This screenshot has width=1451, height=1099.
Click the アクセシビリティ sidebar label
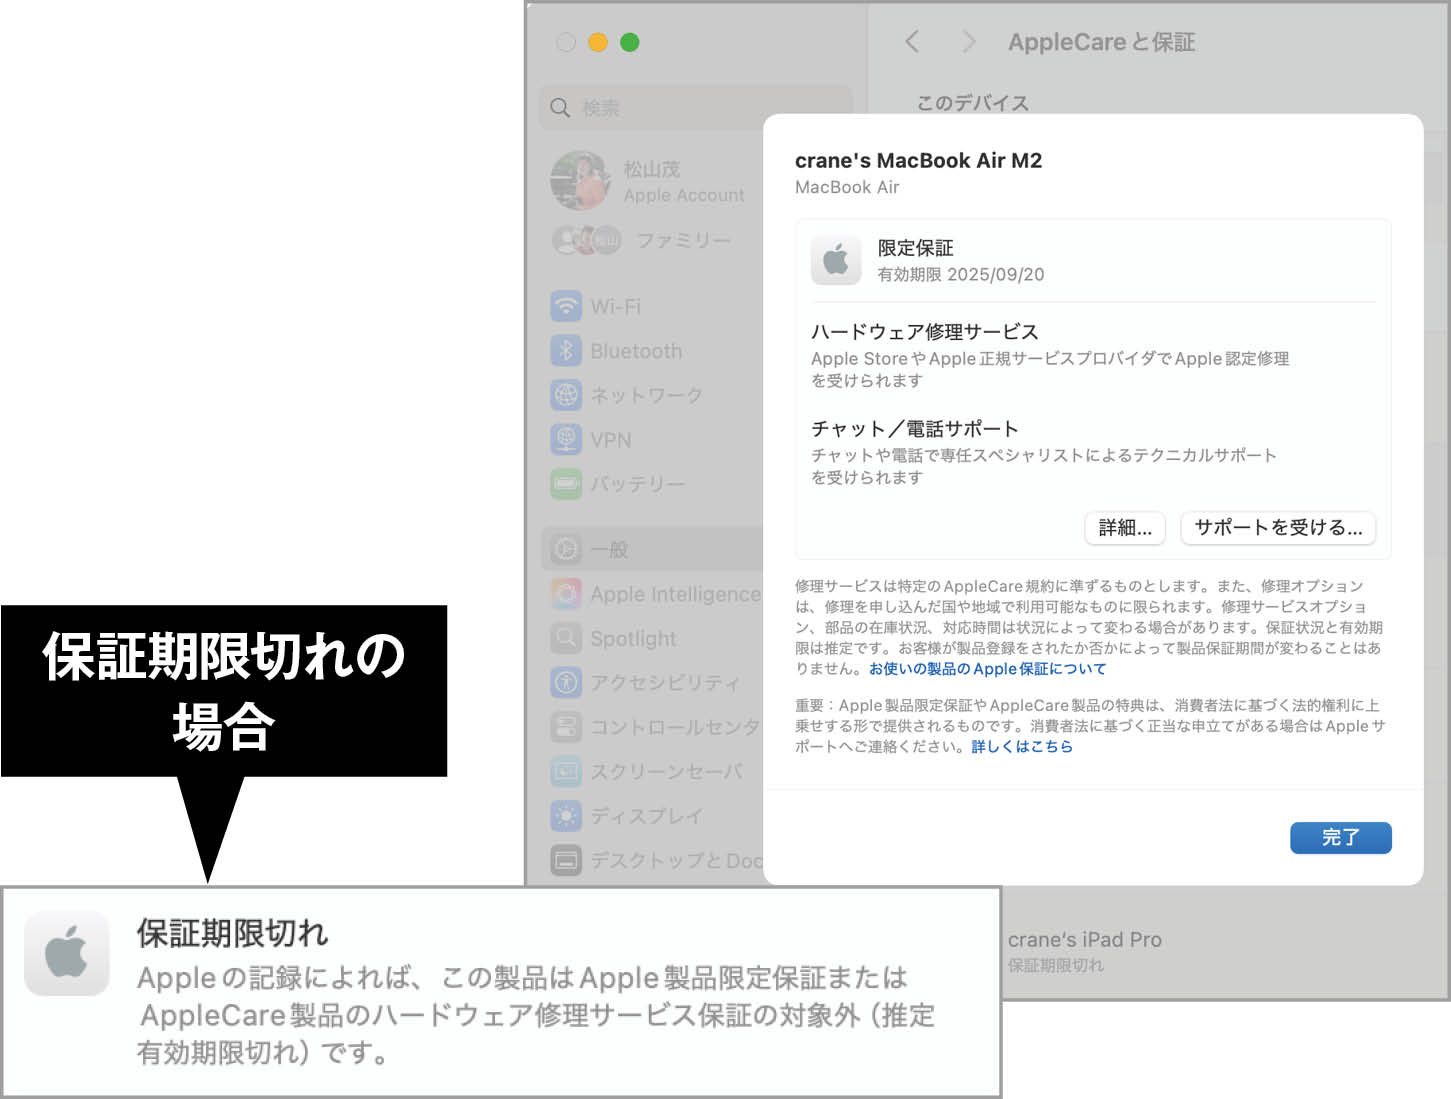665,683
